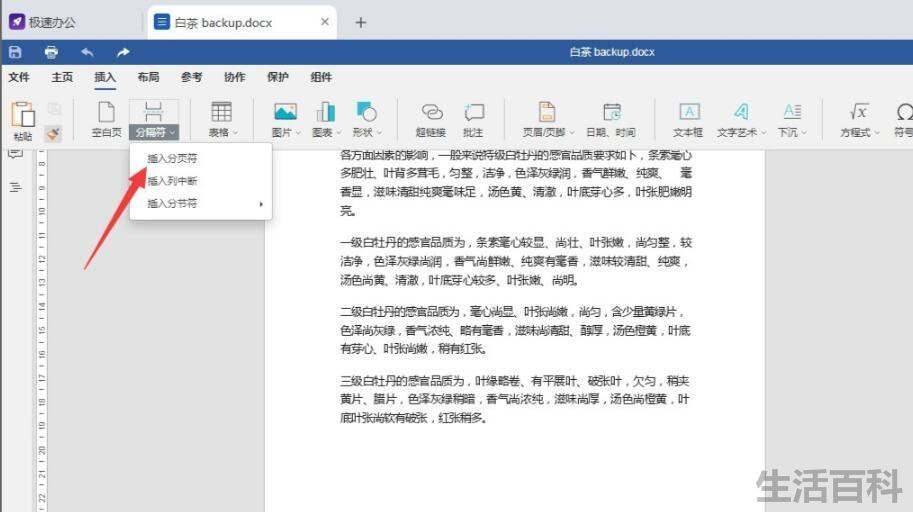Expand the 图表 dropdown arrow
Viewport: 913px width, 512px height.
(338, 133)
